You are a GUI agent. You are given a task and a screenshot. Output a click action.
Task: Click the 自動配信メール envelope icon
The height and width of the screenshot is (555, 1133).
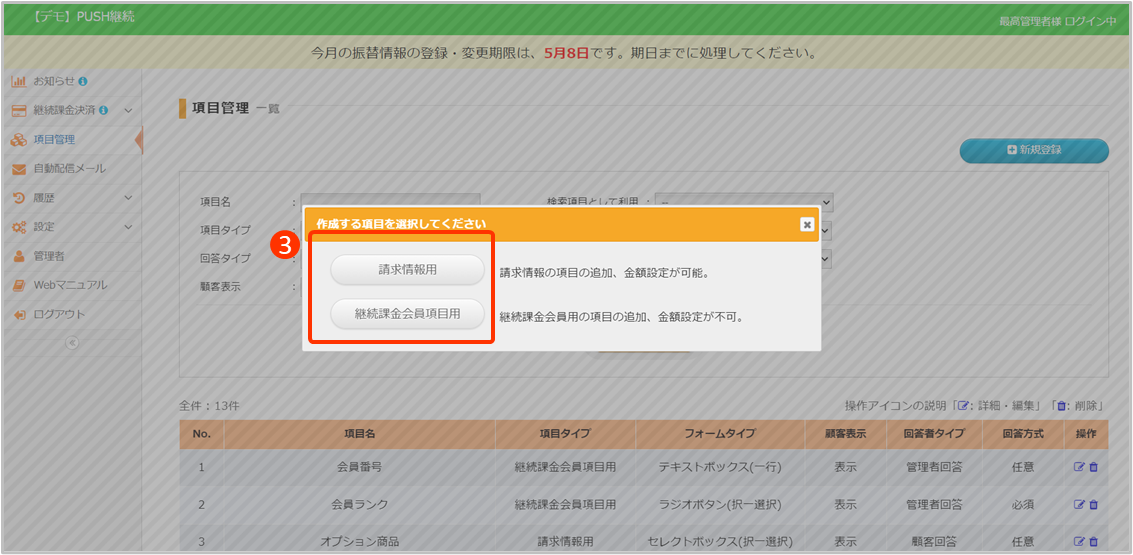[18, 169]
